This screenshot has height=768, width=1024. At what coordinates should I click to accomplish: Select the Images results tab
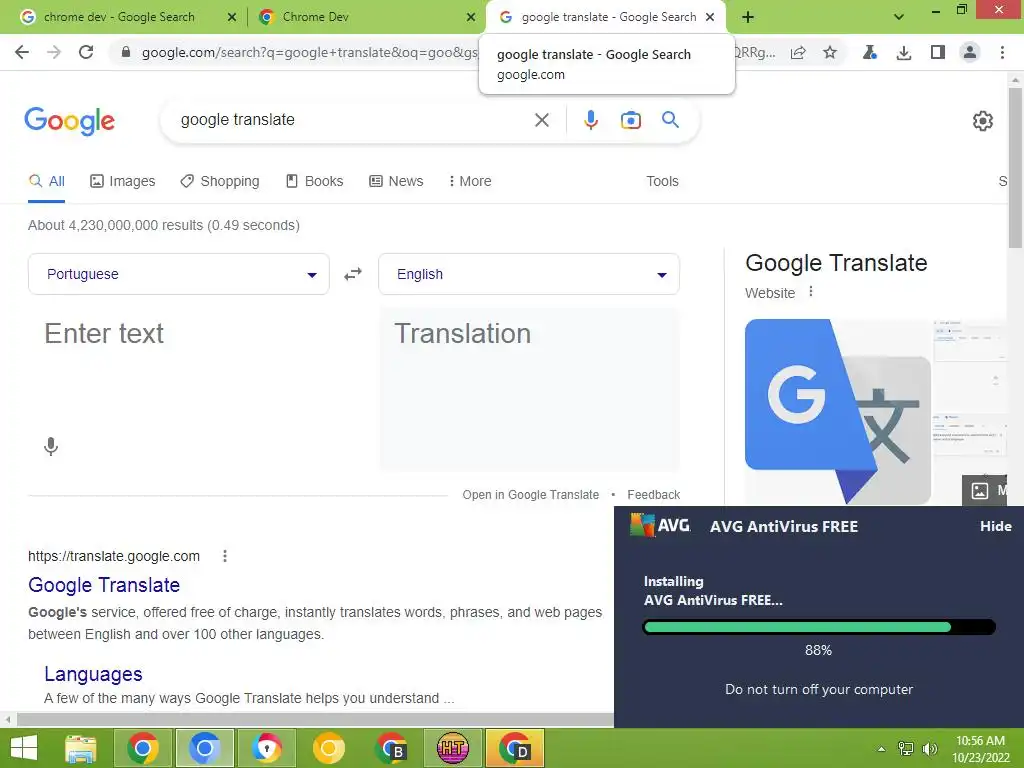click(123, 182)
